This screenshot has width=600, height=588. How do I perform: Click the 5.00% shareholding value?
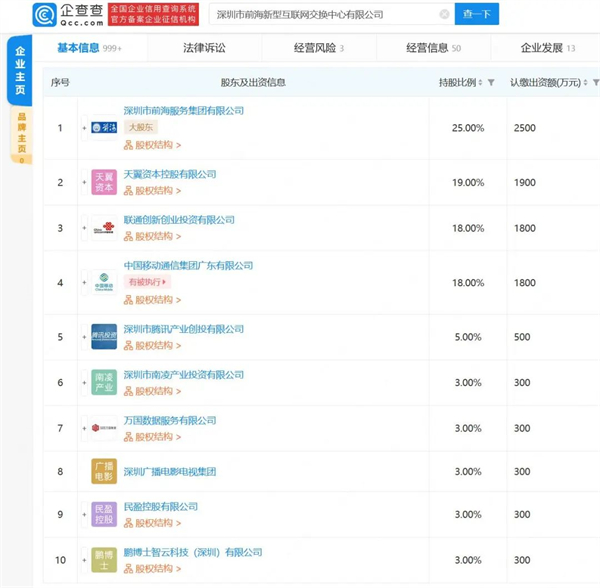click(x=468, y=337)
